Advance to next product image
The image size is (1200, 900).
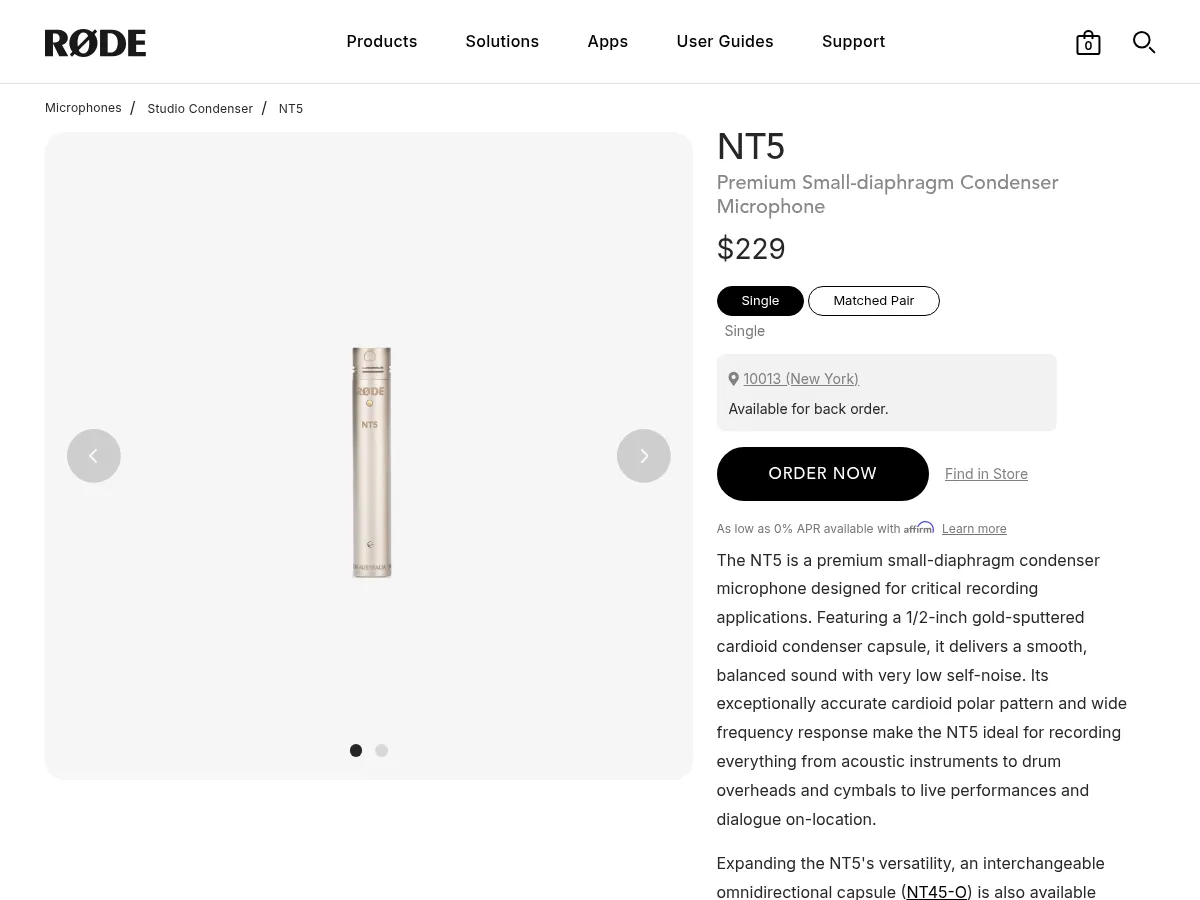click(x=643, y=456)
